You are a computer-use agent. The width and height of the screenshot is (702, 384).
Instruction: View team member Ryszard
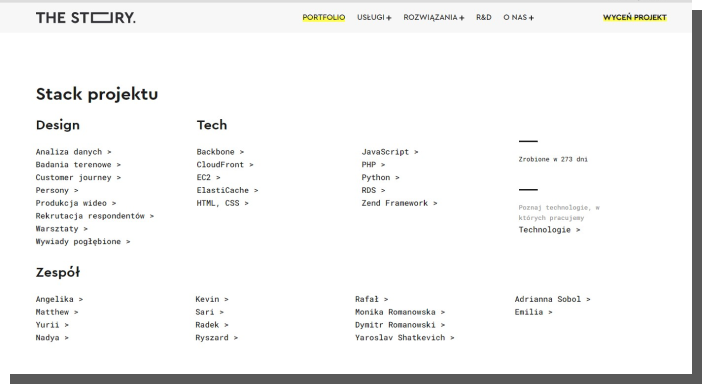[x=217, y=337]
